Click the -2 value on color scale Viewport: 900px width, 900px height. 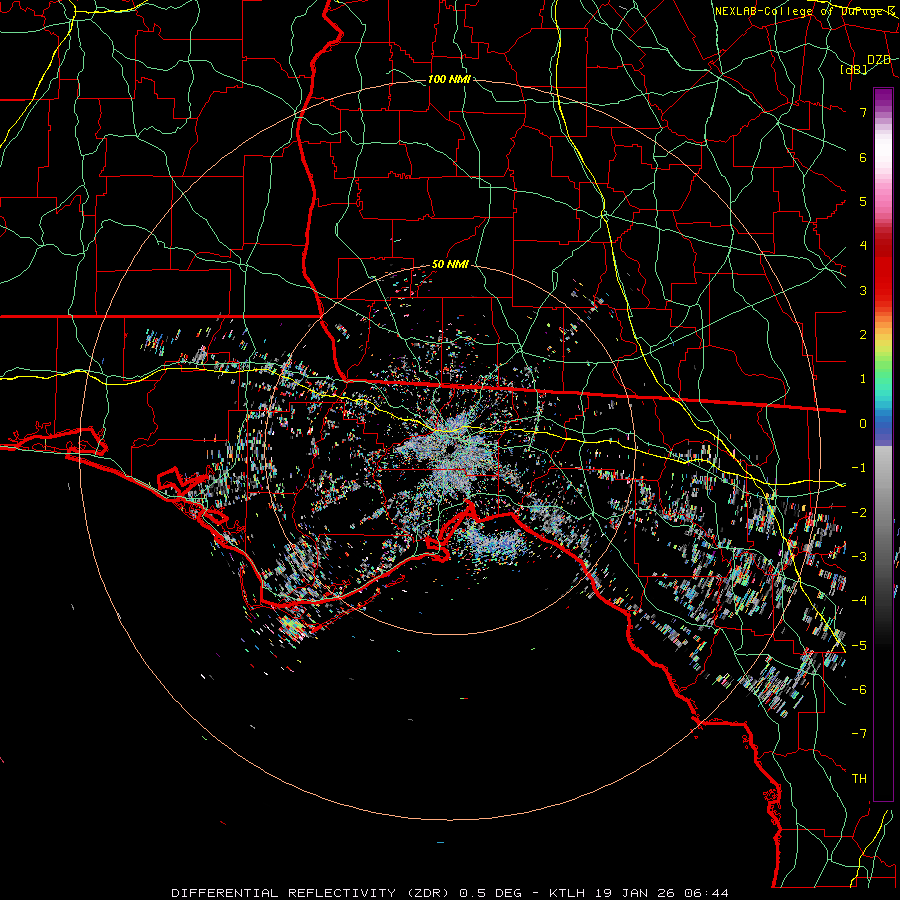[859, 512]
